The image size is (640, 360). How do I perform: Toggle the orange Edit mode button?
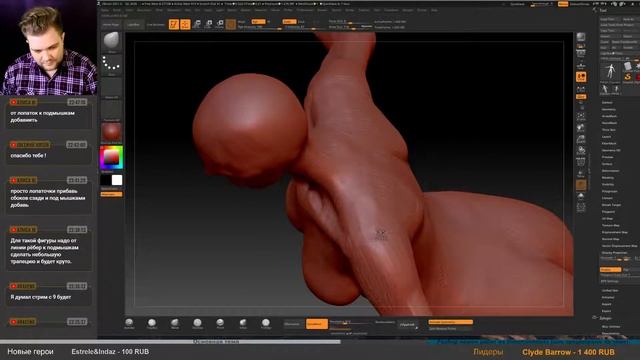(173, 24)
